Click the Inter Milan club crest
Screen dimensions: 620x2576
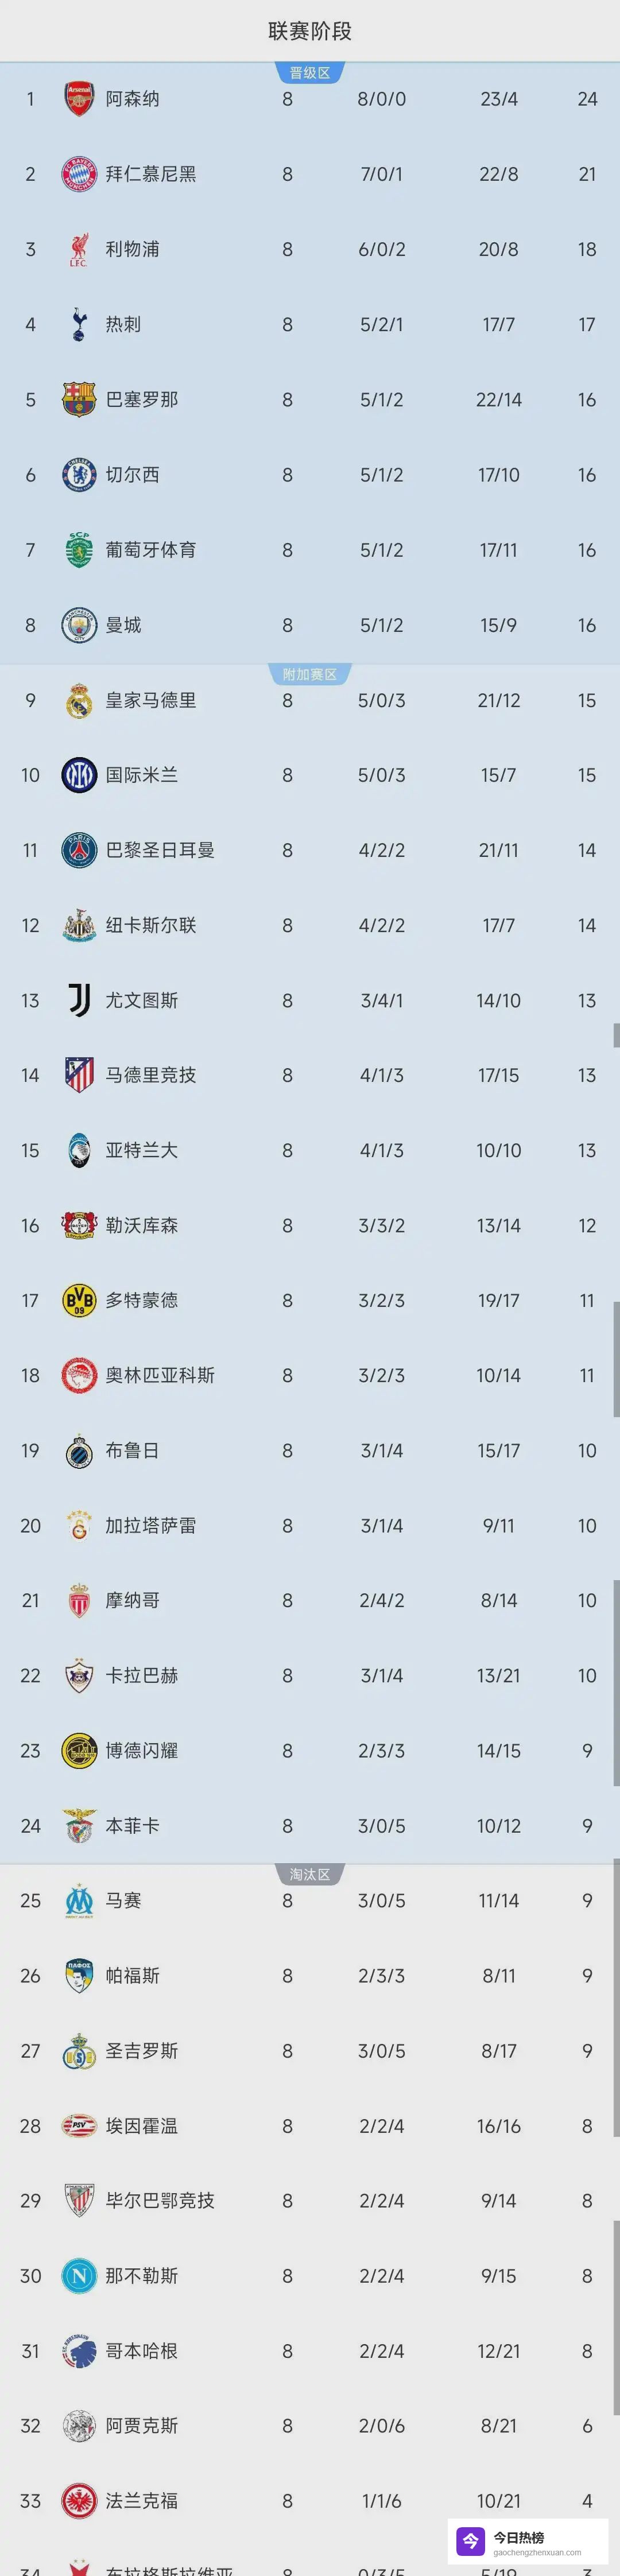tap(79, 775)
